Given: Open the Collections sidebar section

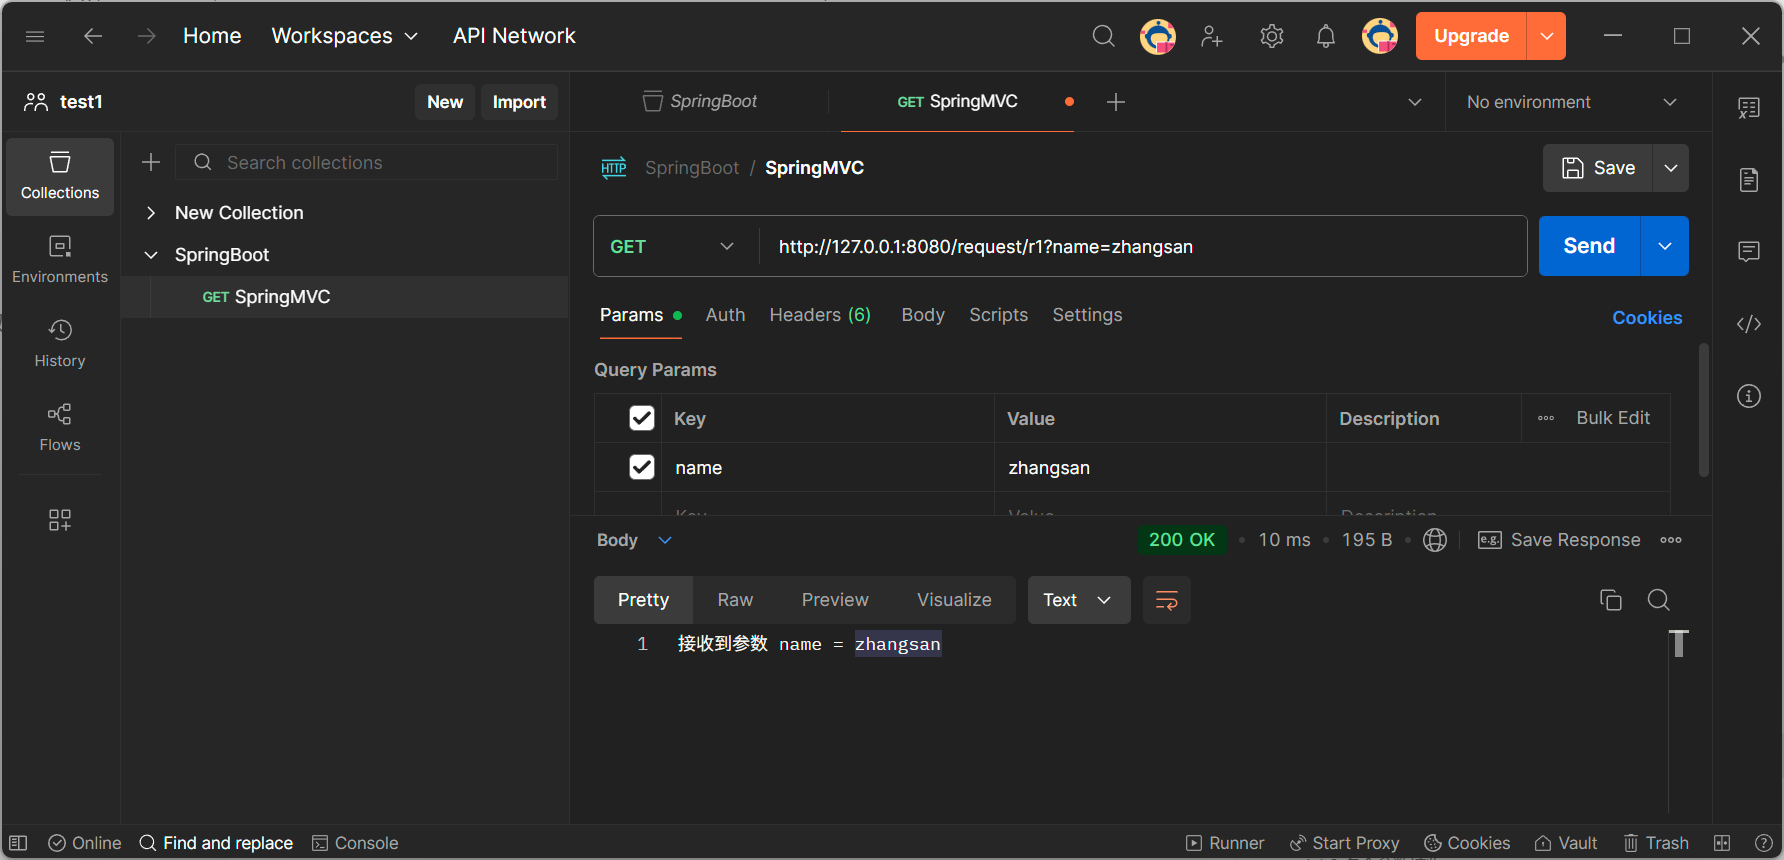Looking at the screenshot, I should point(60,177).
